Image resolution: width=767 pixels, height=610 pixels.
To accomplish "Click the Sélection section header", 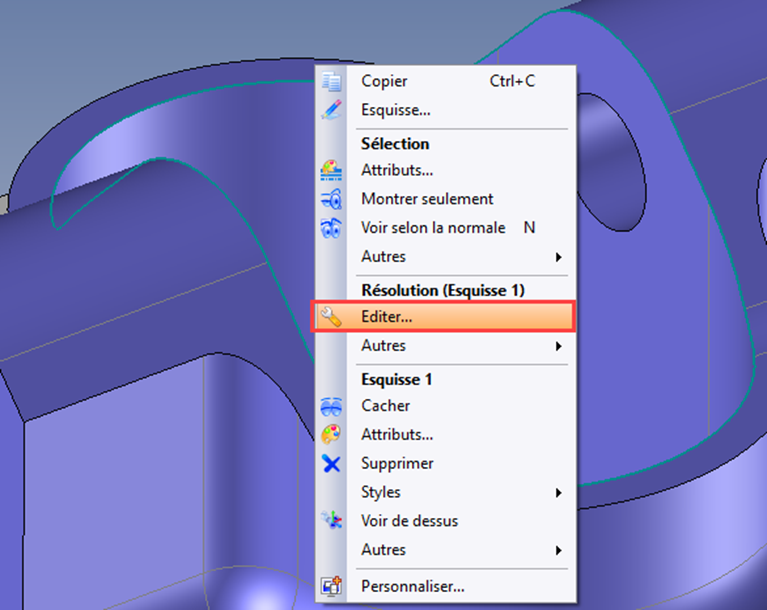I will click(x=395, y=144).
